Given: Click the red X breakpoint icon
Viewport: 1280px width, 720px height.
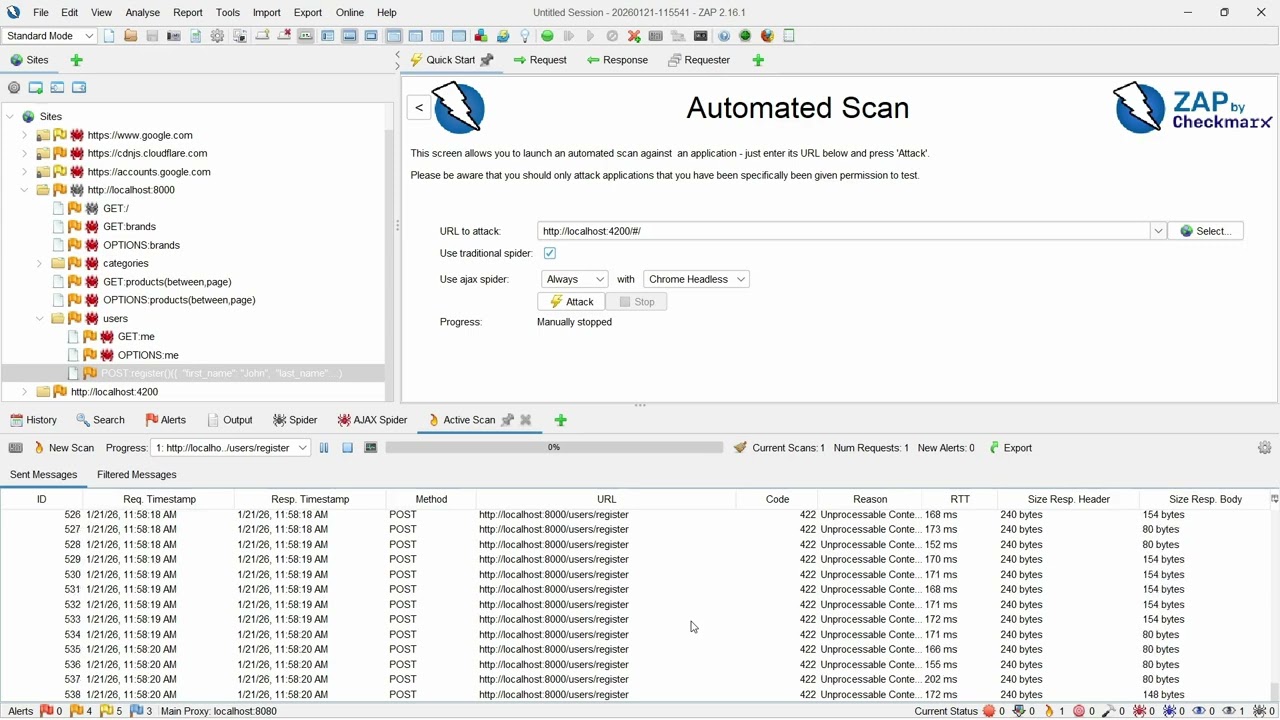Looking at the screenshot, I should [x=634, y=36].
